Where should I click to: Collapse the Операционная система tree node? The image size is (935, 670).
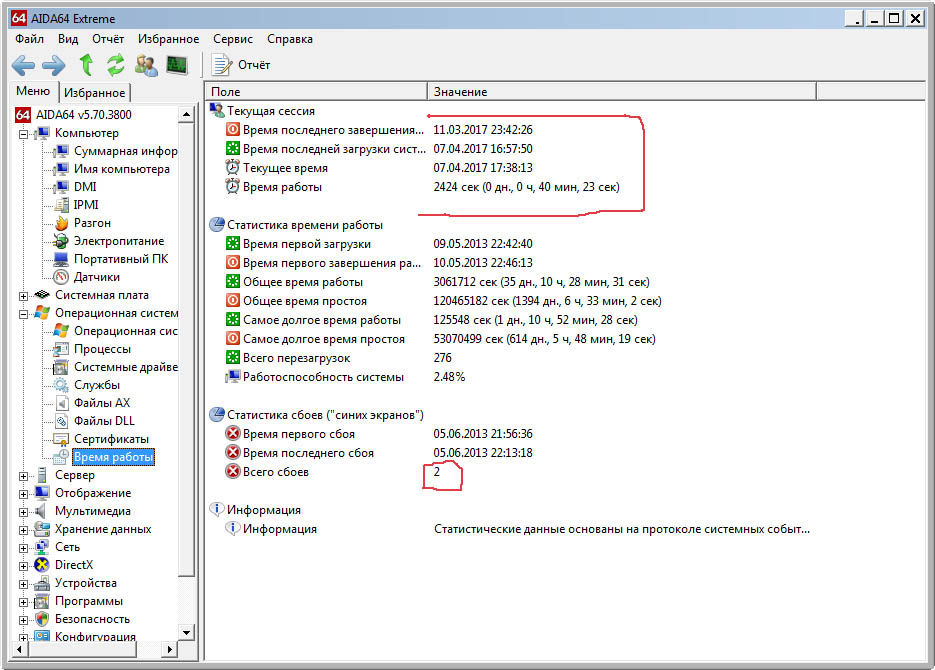[x=23, y=314]
